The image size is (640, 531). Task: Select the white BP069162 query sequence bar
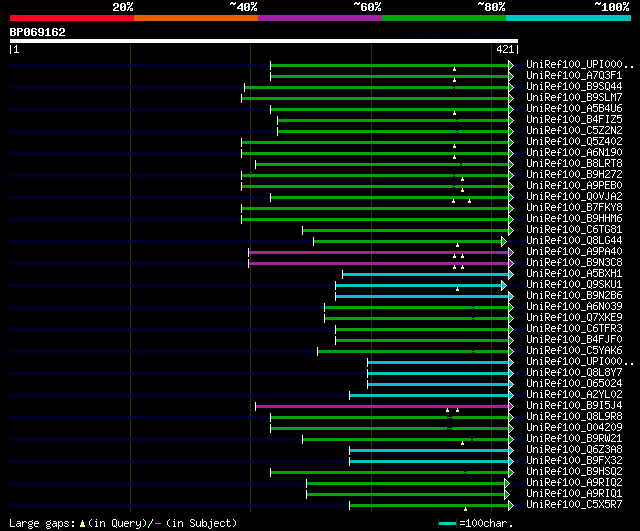[x=264, y=41]
